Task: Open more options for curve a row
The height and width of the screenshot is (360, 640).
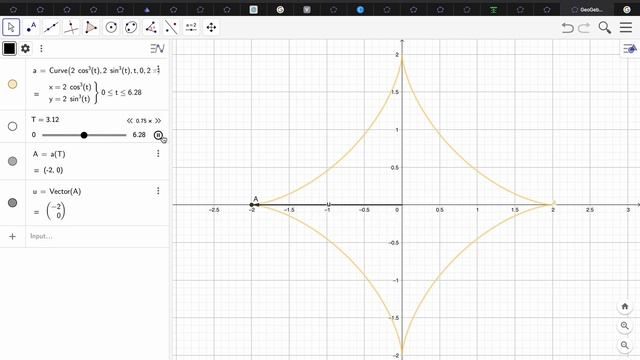Action: (158, 69)
